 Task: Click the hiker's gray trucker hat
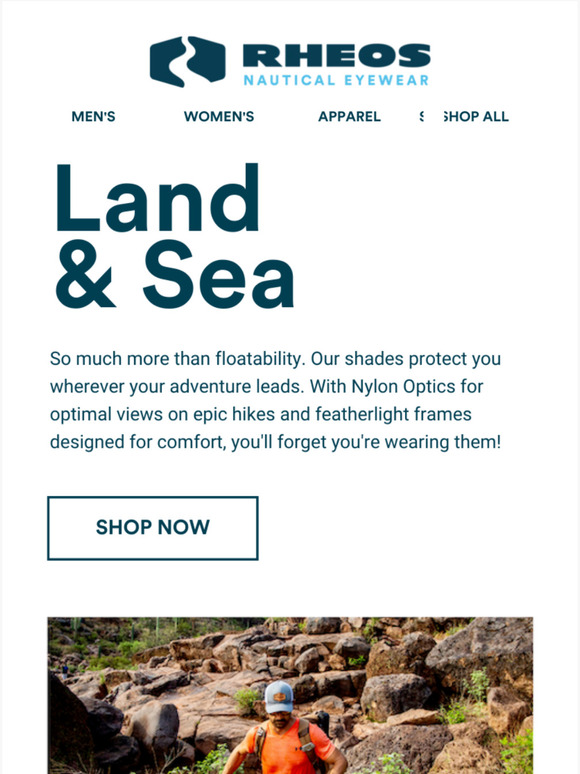pyautogui.click(x=278, y=697)
